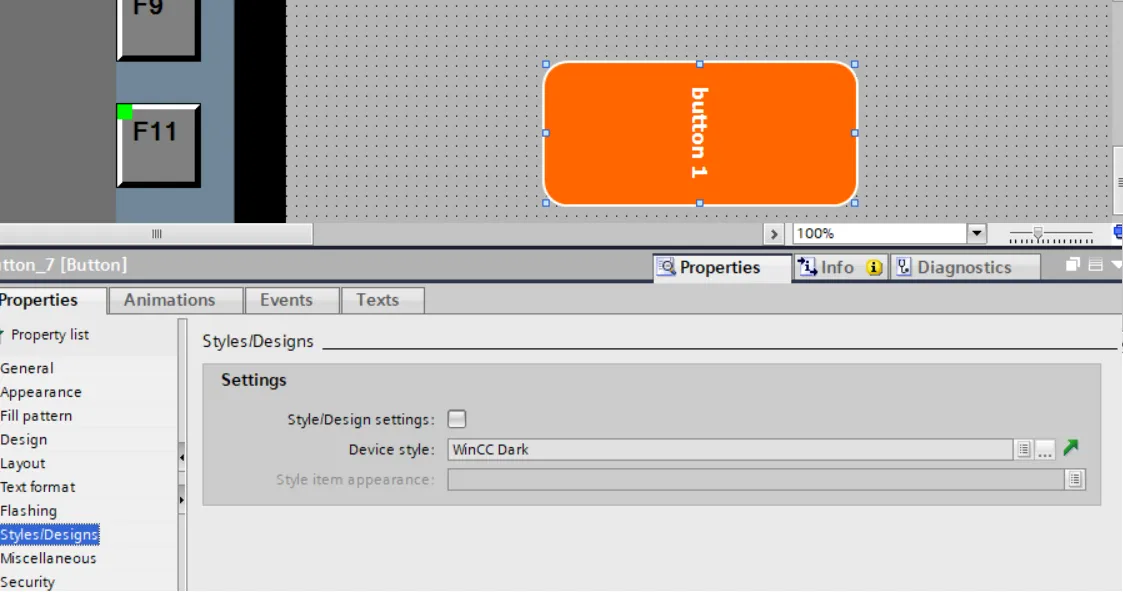Screen dimensions: 1123x592
Task: Open the Device style list icon
Action: point(1023,450)
